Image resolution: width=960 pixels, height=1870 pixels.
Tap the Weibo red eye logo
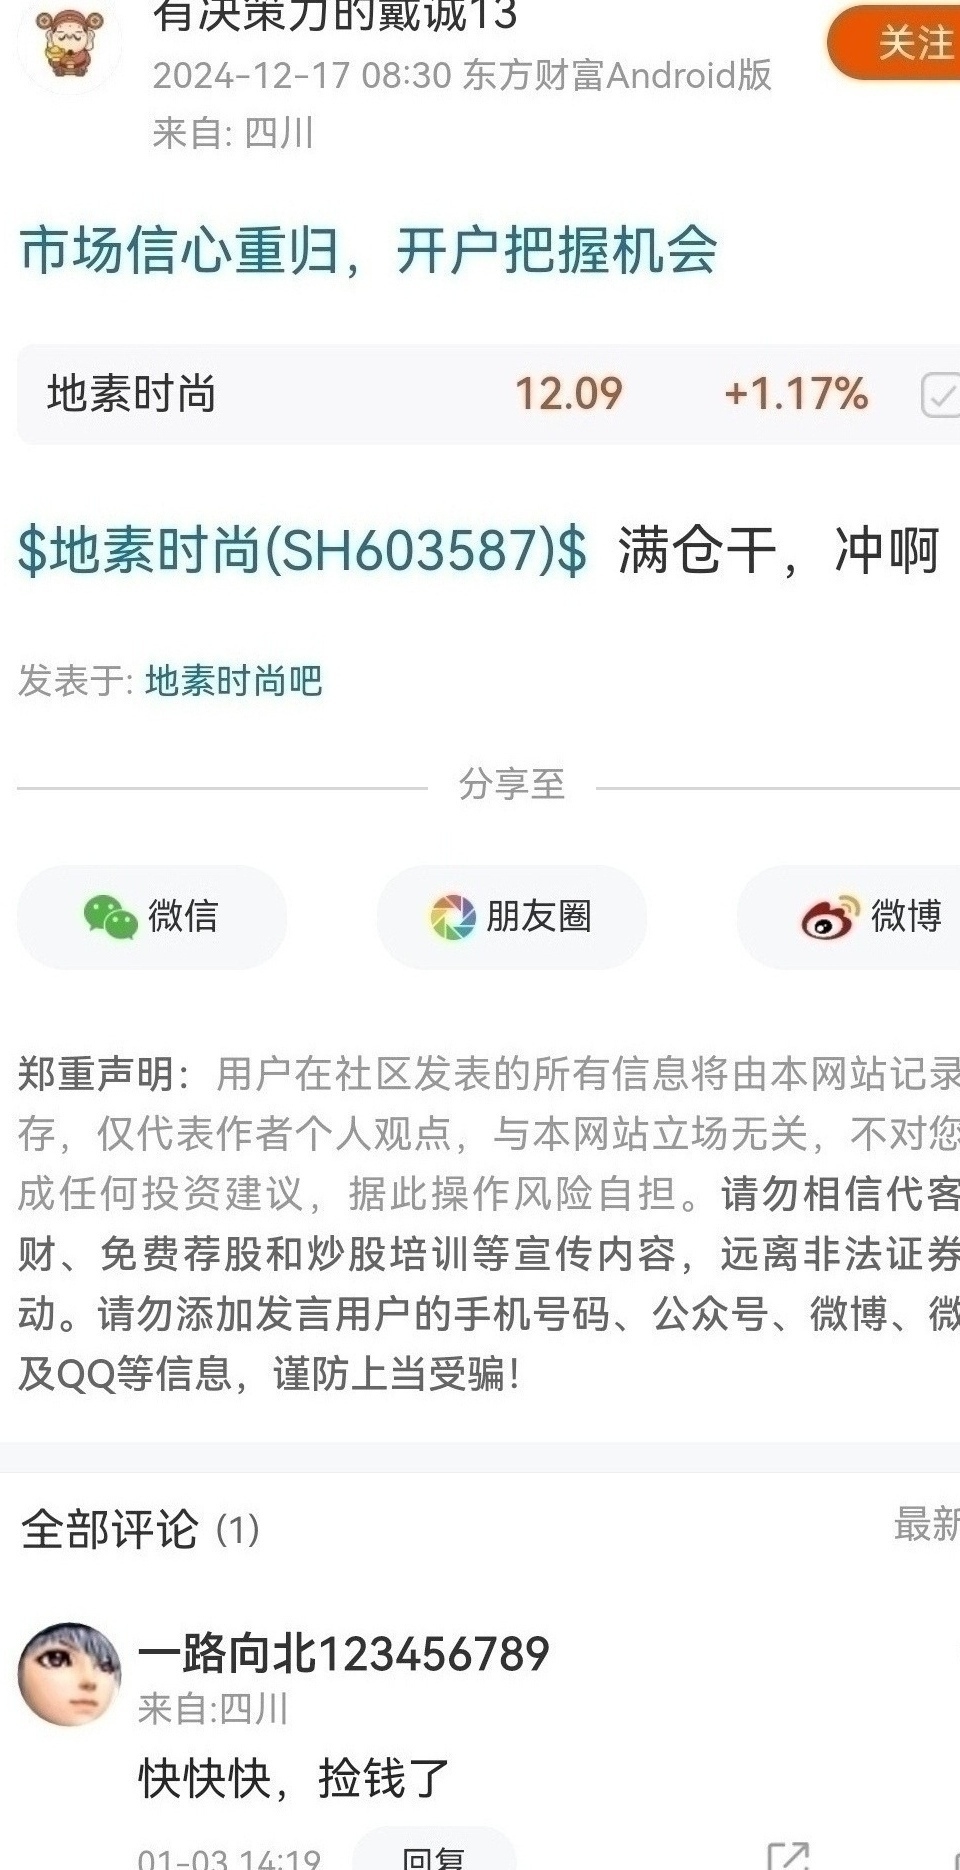point(830,917)
